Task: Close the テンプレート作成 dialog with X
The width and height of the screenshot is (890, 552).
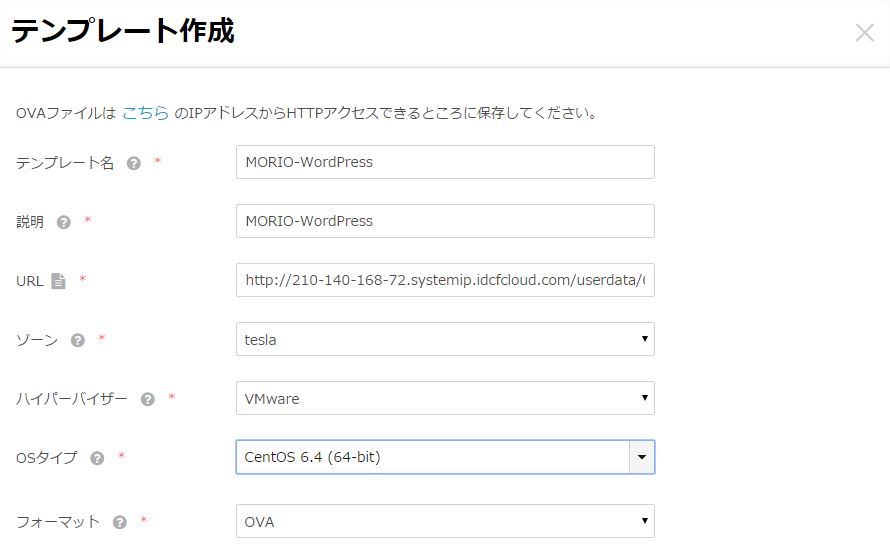Action: (865, 32)
